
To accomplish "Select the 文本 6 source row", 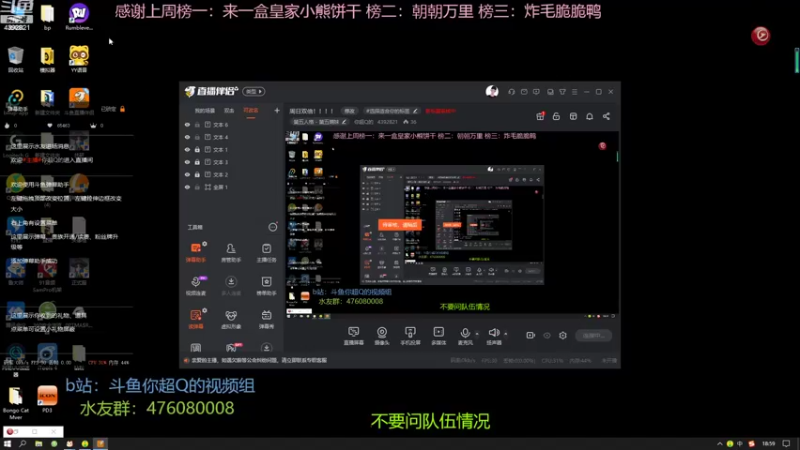I will point(232,124).
